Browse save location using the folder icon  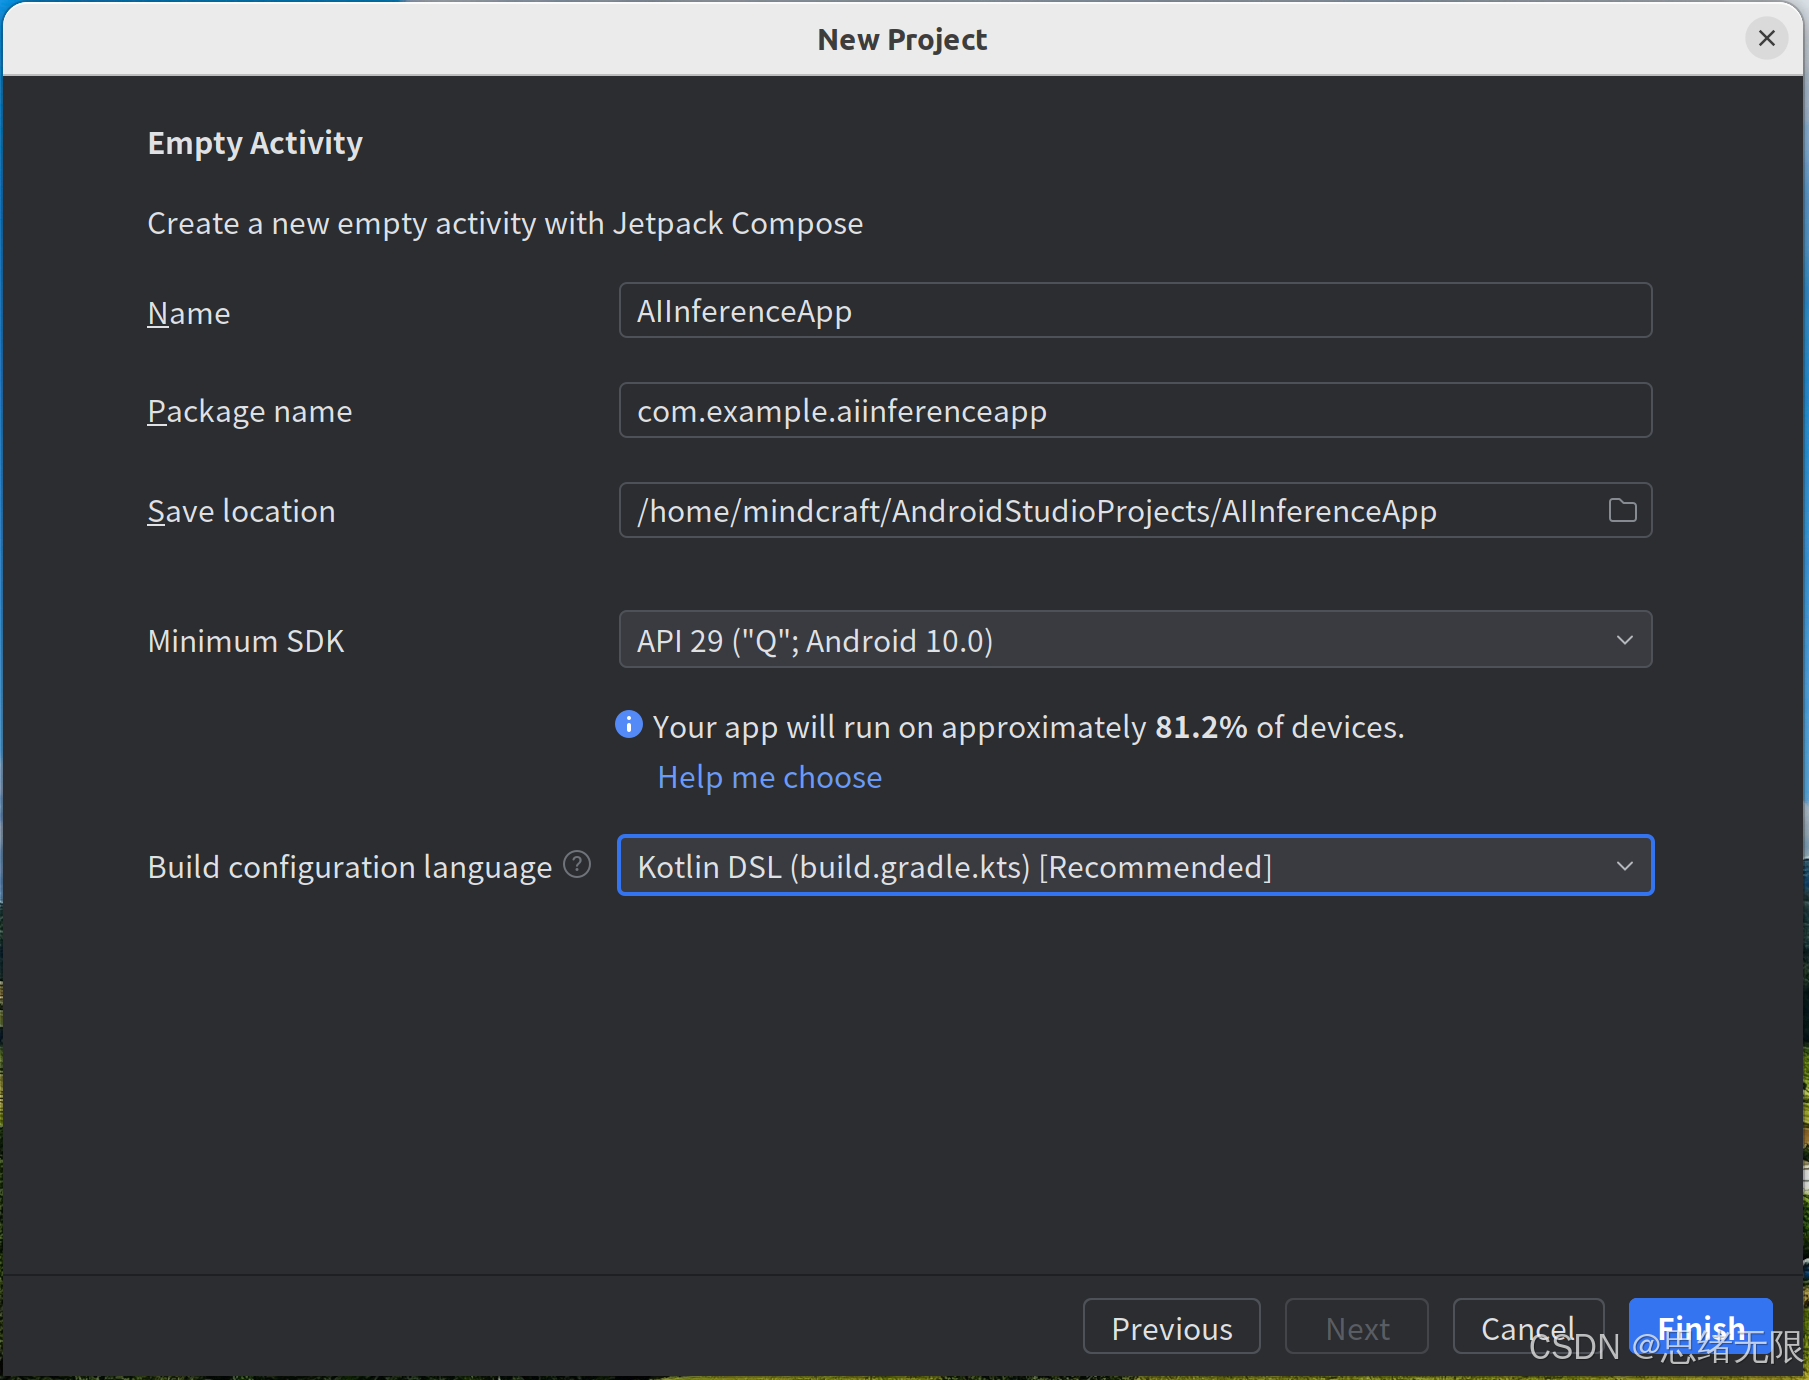click(x=1622, y=510)
